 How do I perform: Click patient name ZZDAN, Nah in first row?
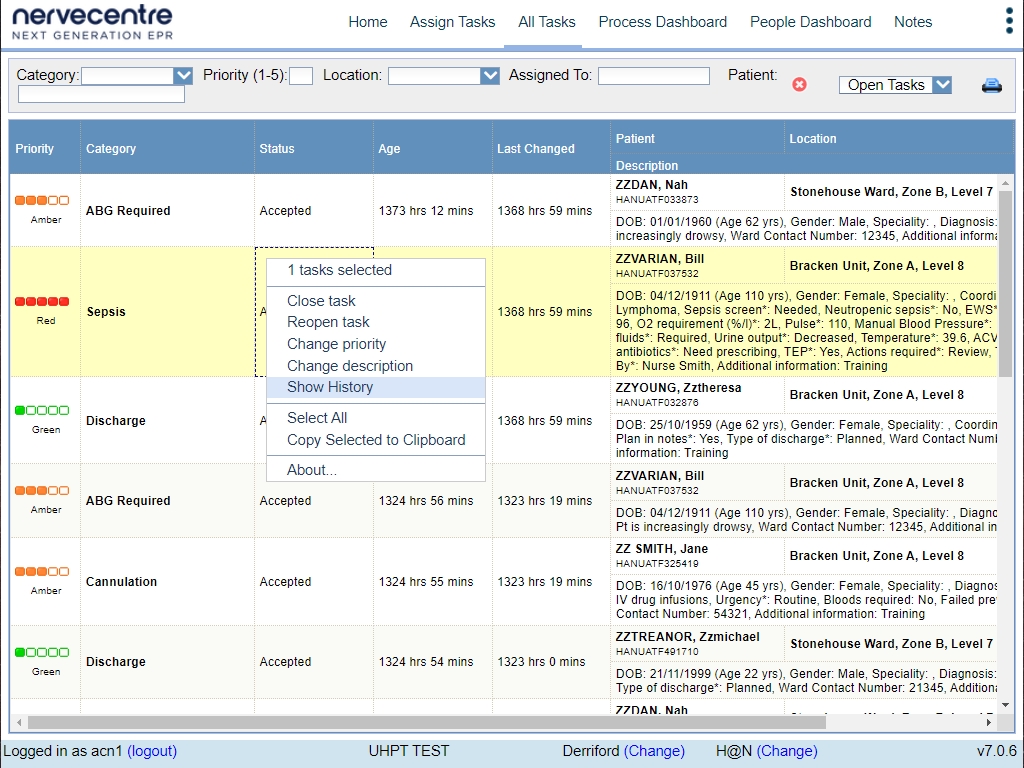point(651,185)
